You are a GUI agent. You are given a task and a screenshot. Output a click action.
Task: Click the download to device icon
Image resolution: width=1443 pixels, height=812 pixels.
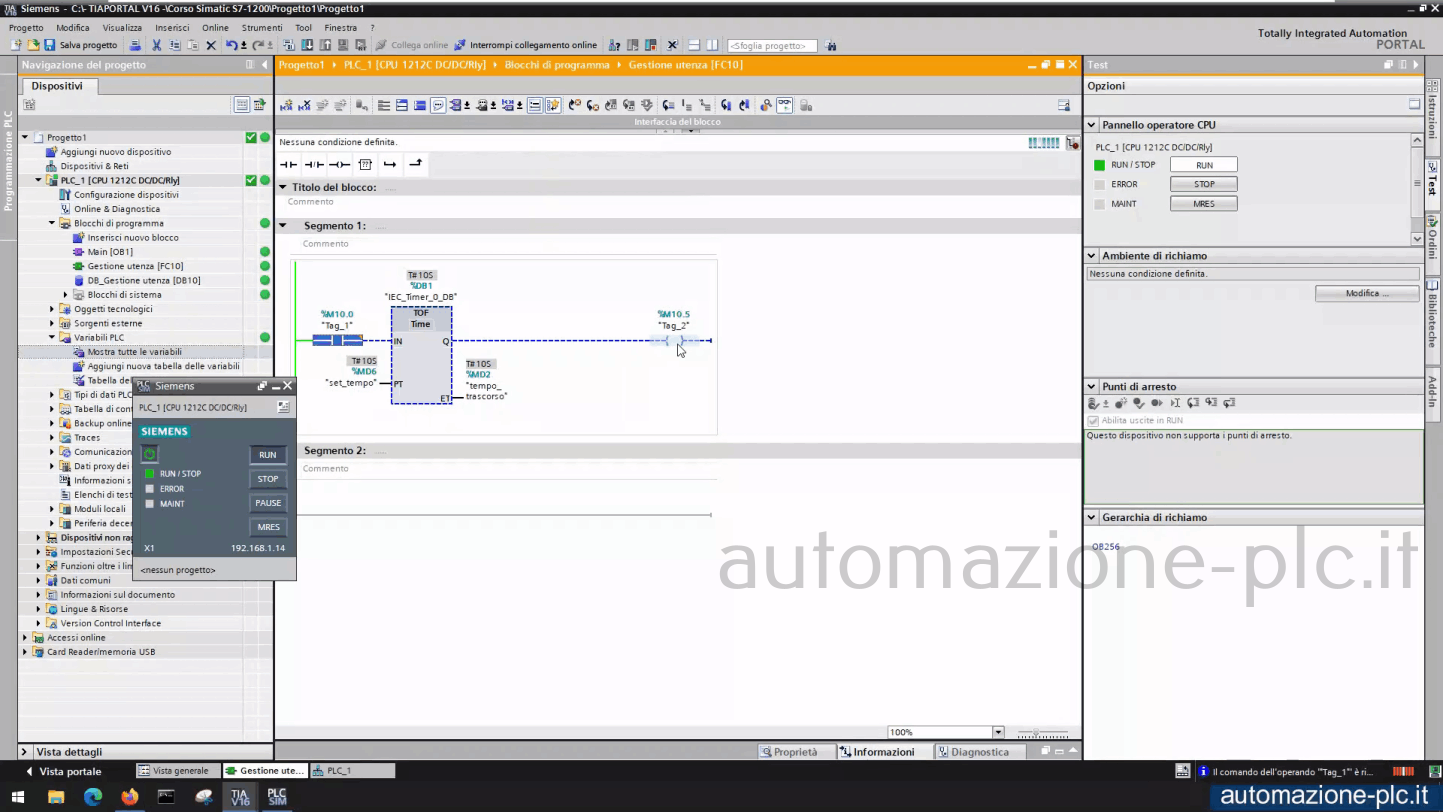[x=307, y=45]
